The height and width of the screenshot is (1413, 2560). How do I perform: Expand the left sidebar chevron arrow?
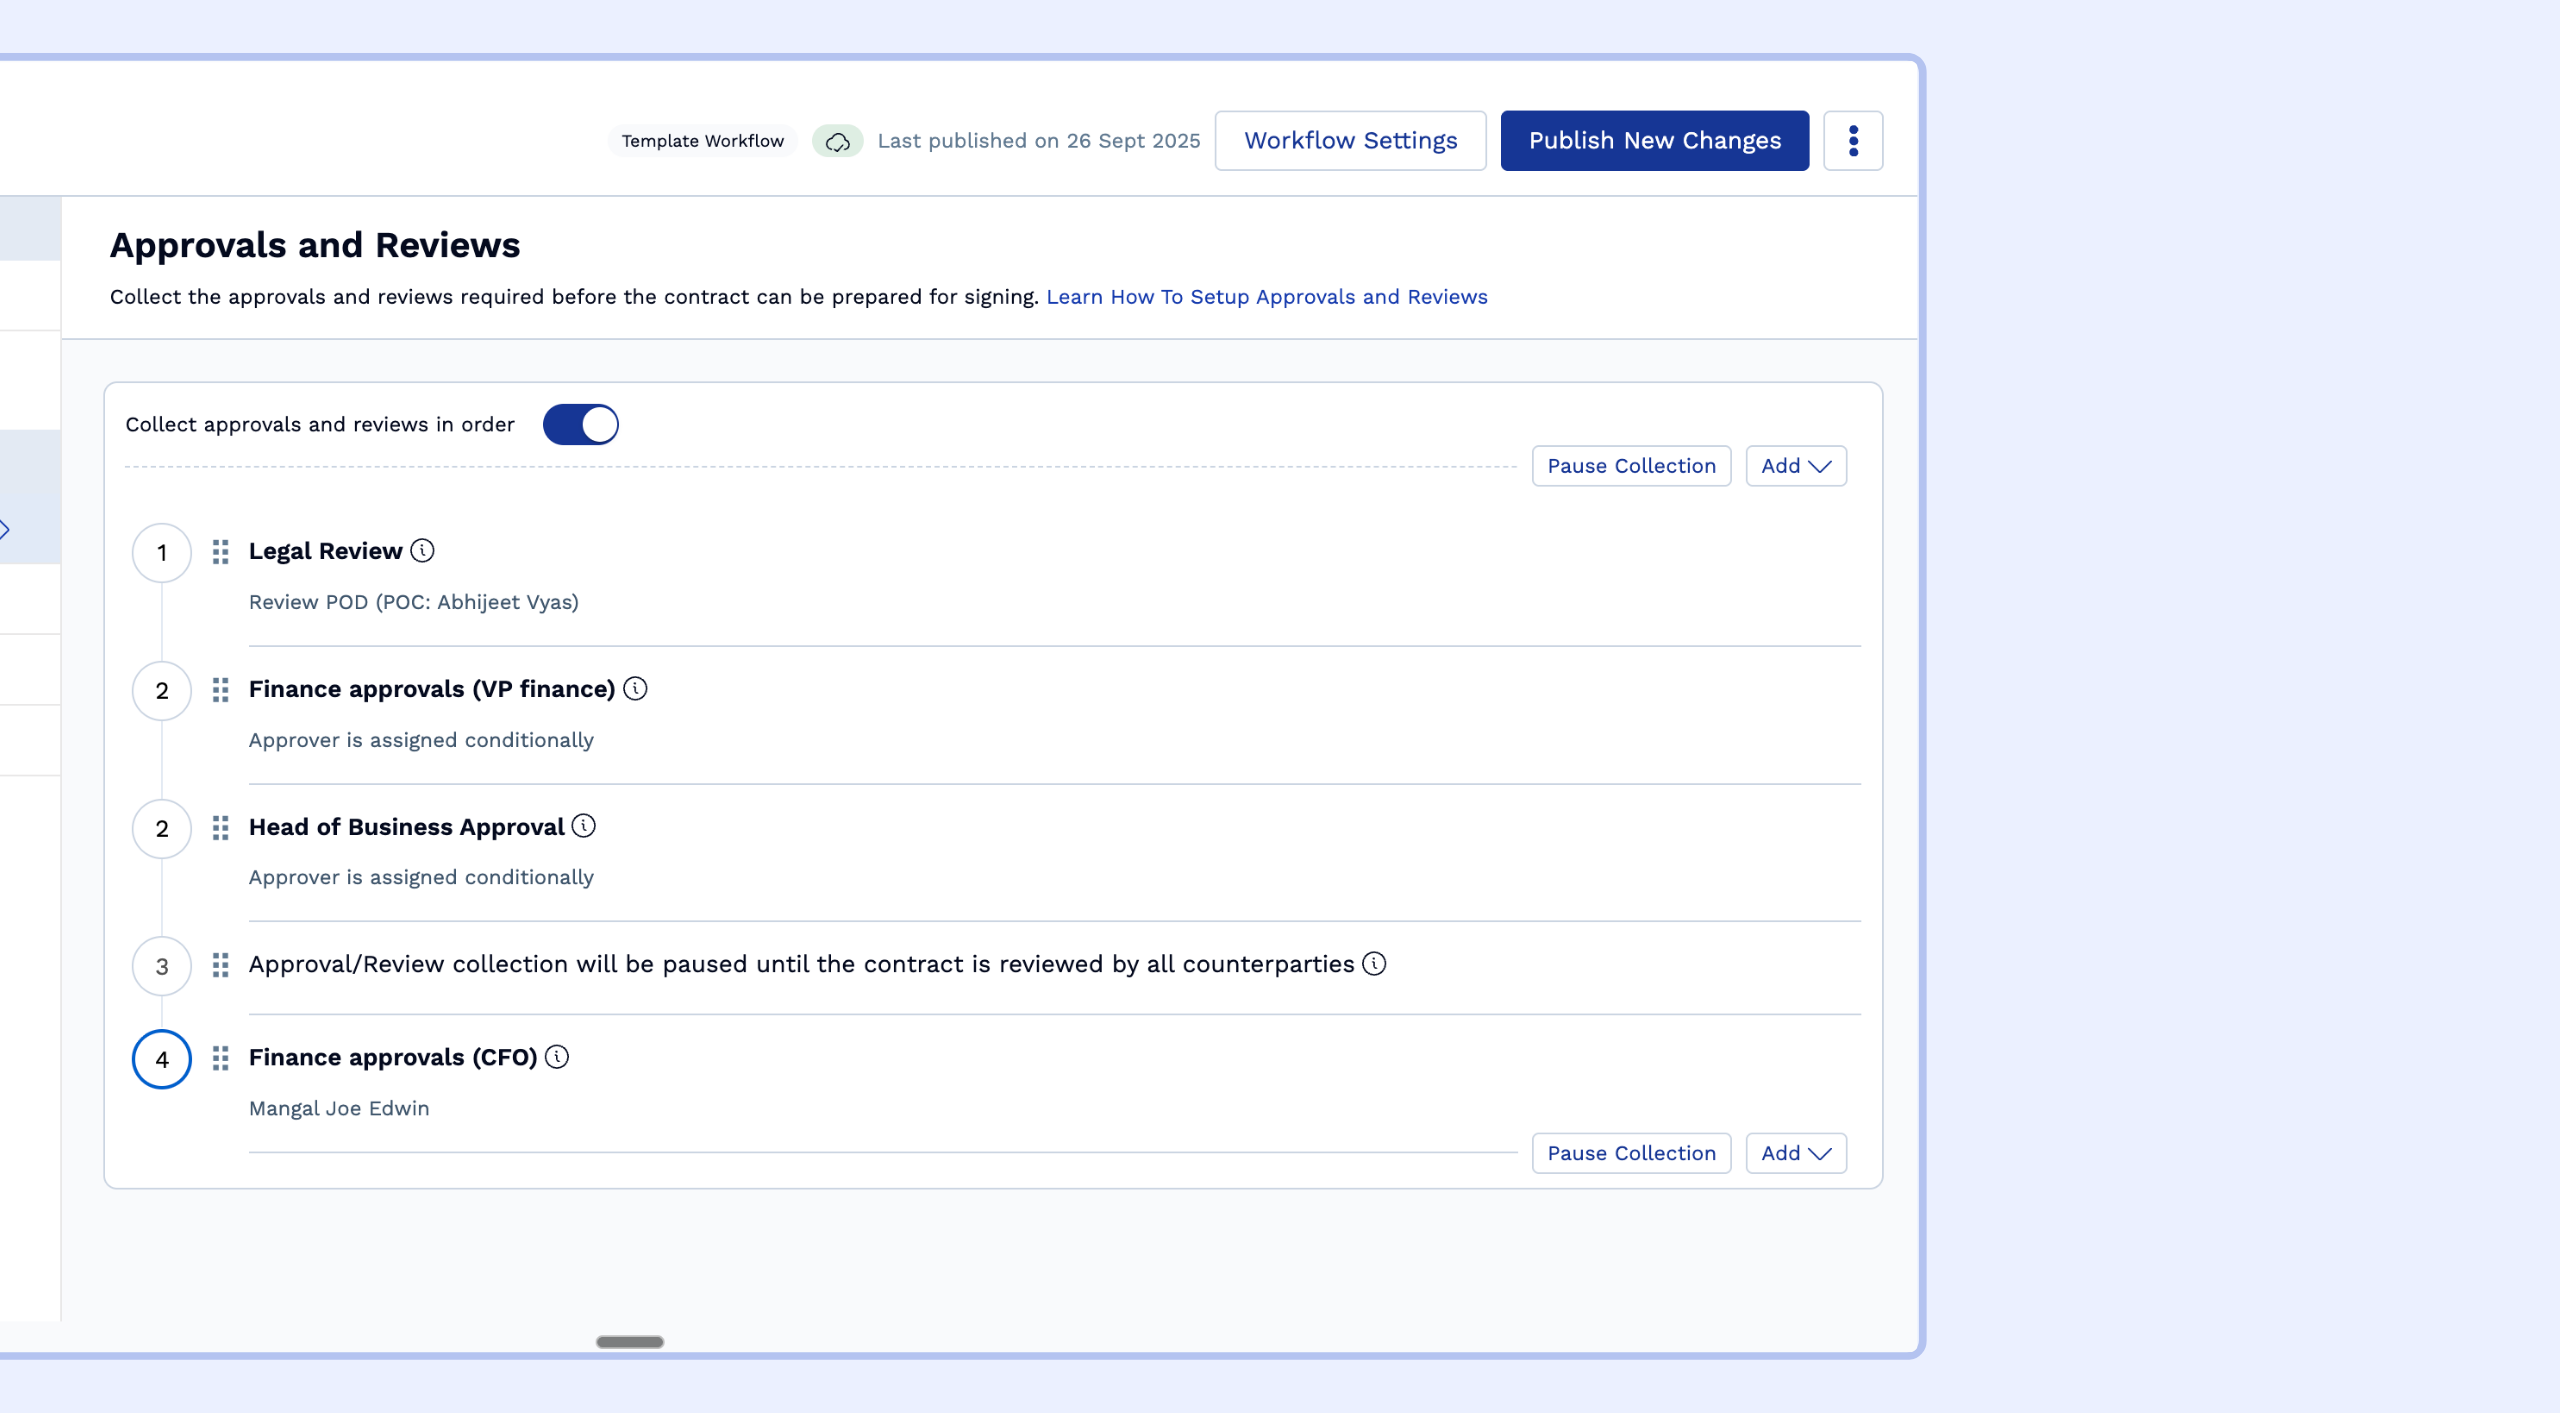[5, 530]
